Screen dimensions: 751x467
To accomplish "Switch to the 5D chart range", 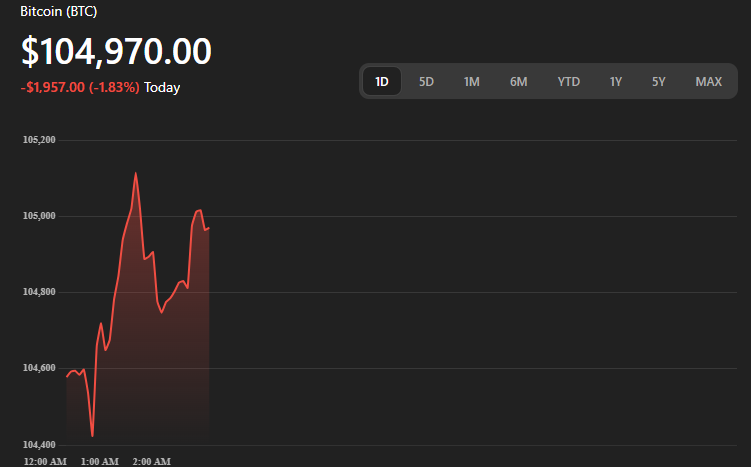I will (426, 81).
